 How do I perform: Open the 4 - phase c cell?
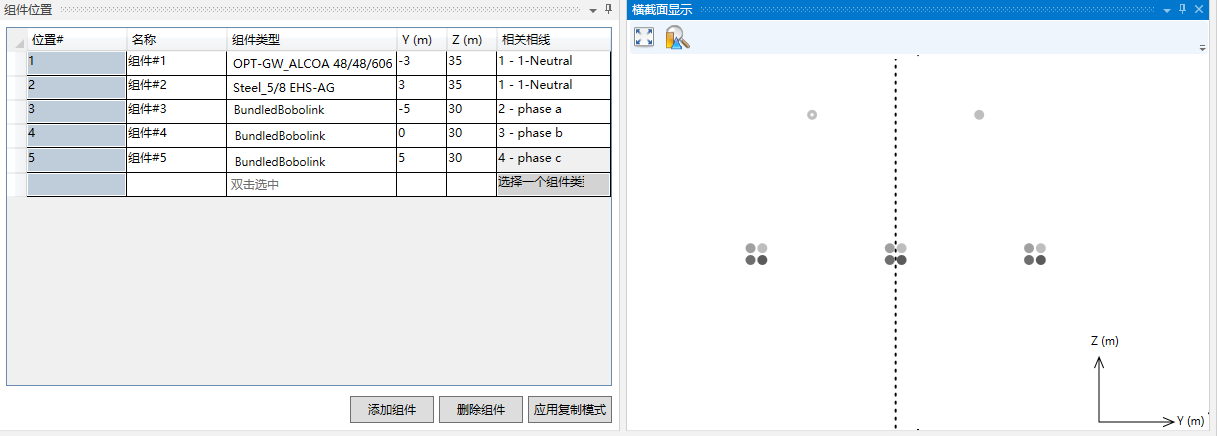pyautogui.click(x=553, y=159)
